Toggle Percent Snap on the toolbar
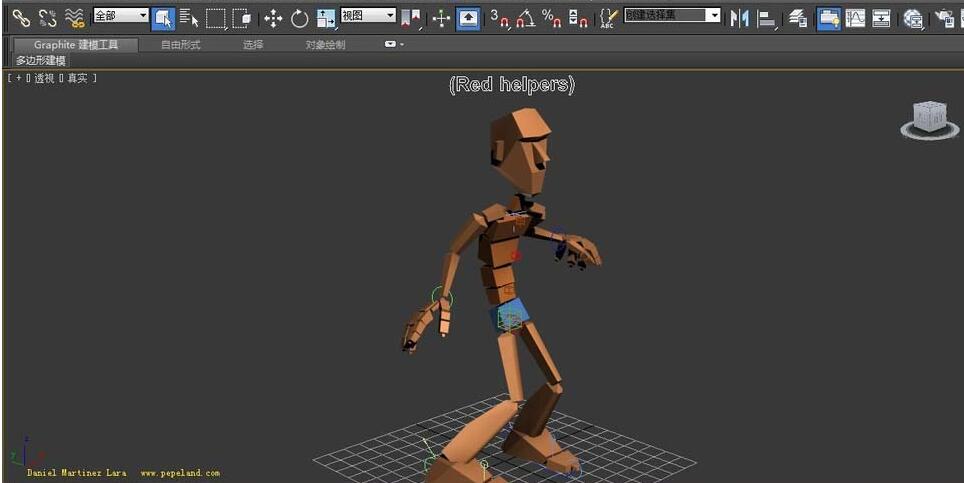This screenshot has width=964, height=483. (551, 18)
